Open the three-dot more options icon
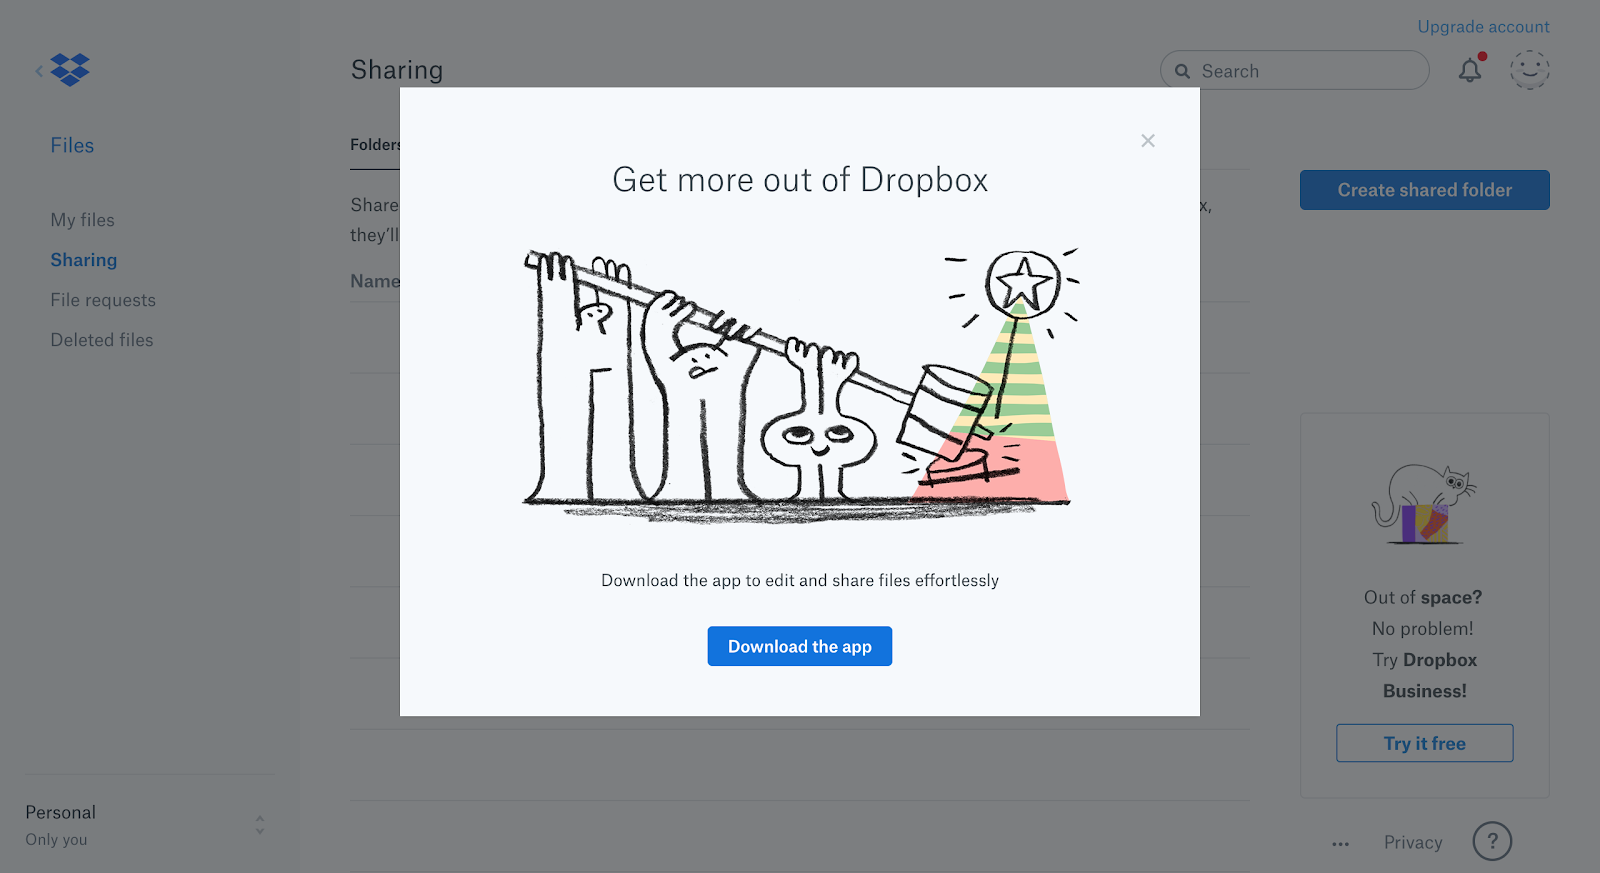 (x=1341, y=844)
